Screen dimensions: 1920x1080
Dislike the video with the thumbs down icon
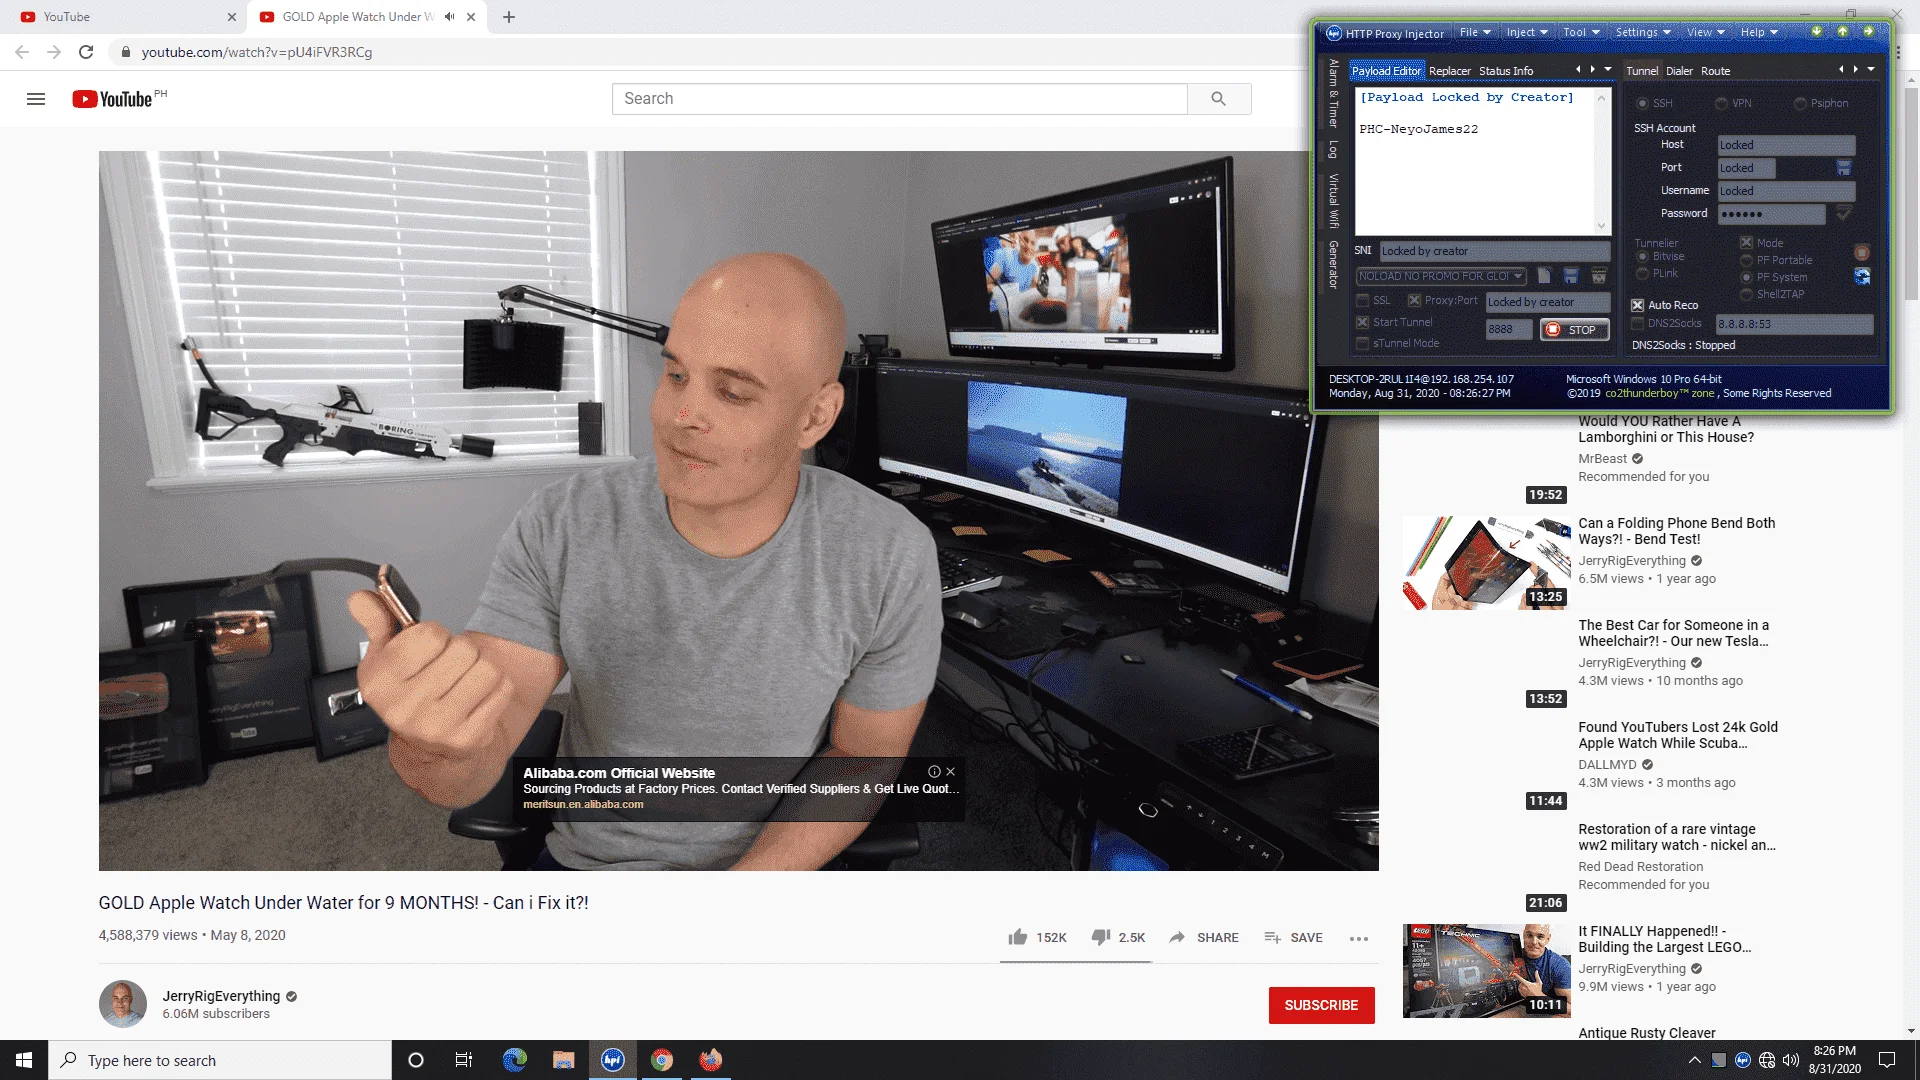pos(1100,937)
